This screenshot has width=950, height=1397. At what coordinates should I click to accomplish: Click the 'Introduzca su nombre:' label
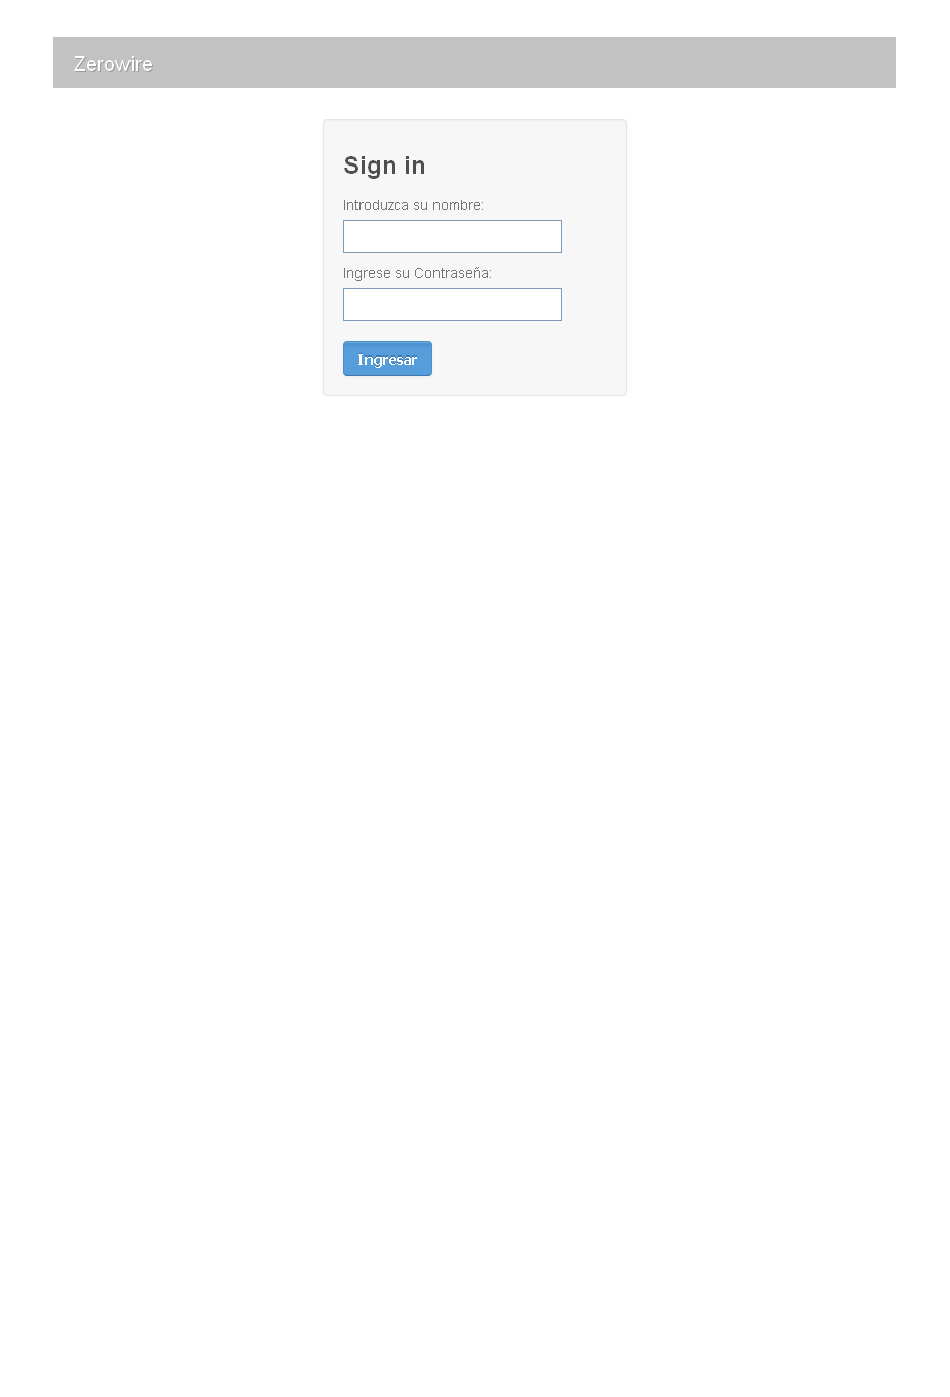tap(413, 205)
